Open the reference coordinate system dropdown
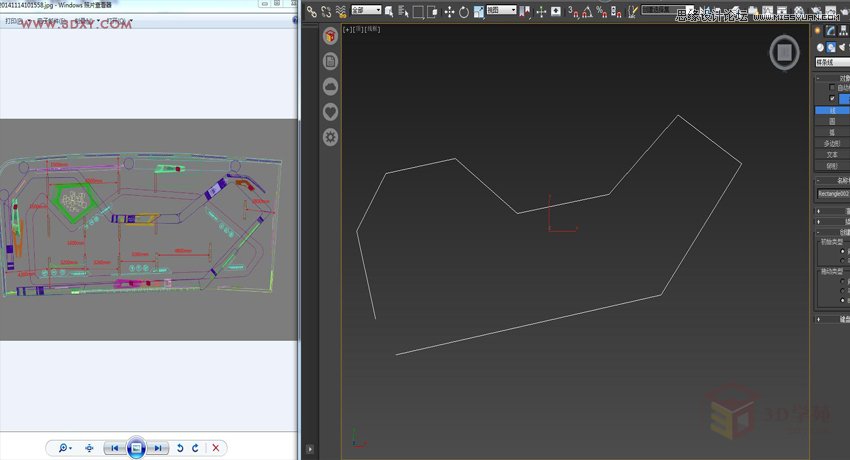Viewport: 850px width, 460px height. pyautogui.click(x=501, y=11)
